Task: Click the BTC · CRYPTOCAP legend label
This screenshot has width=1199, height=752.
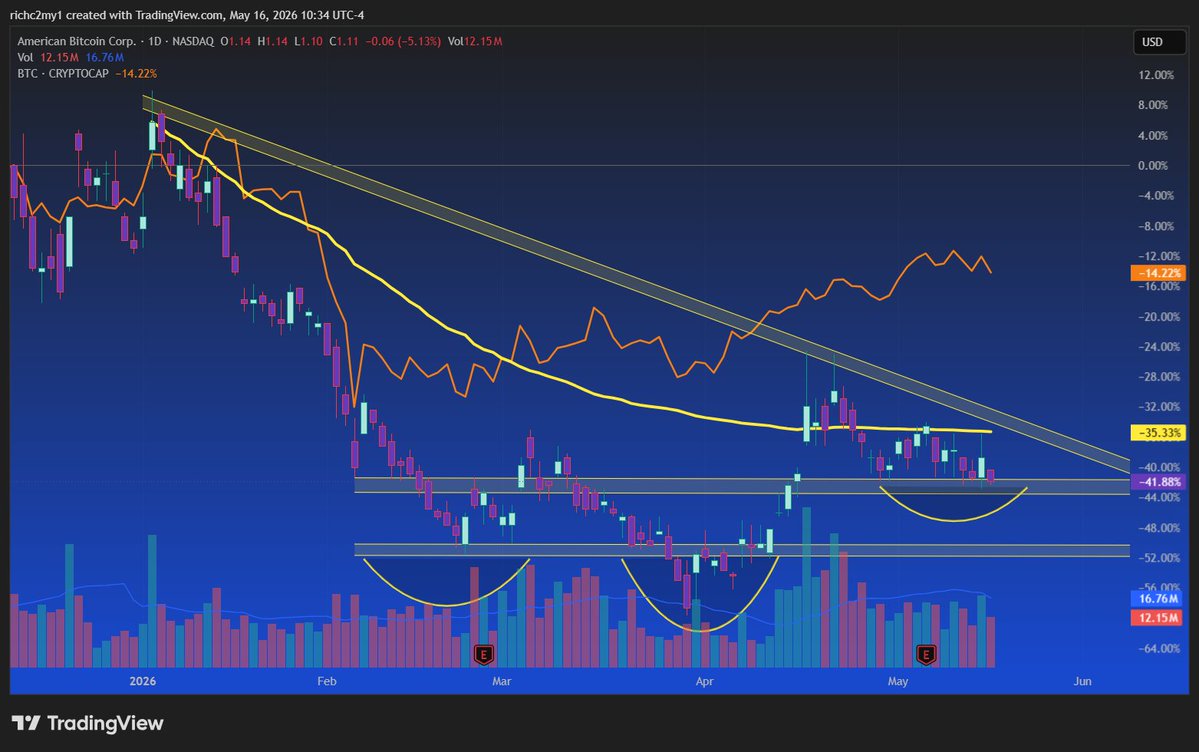Action: (63, 73)
